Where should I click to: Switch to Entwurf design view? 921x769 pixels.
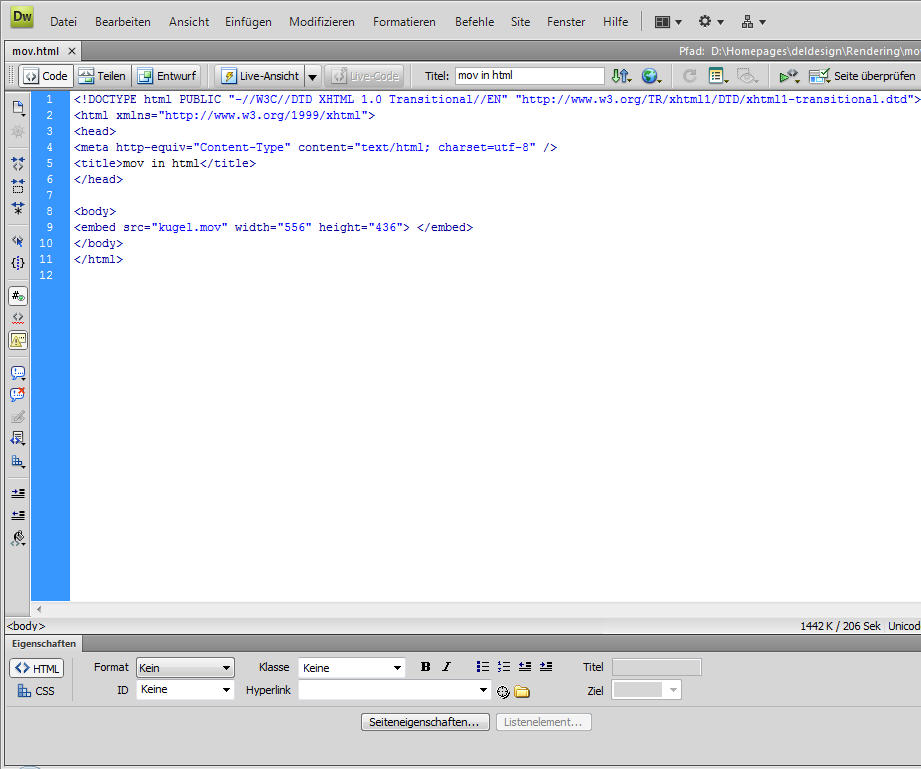click(167, 76)
